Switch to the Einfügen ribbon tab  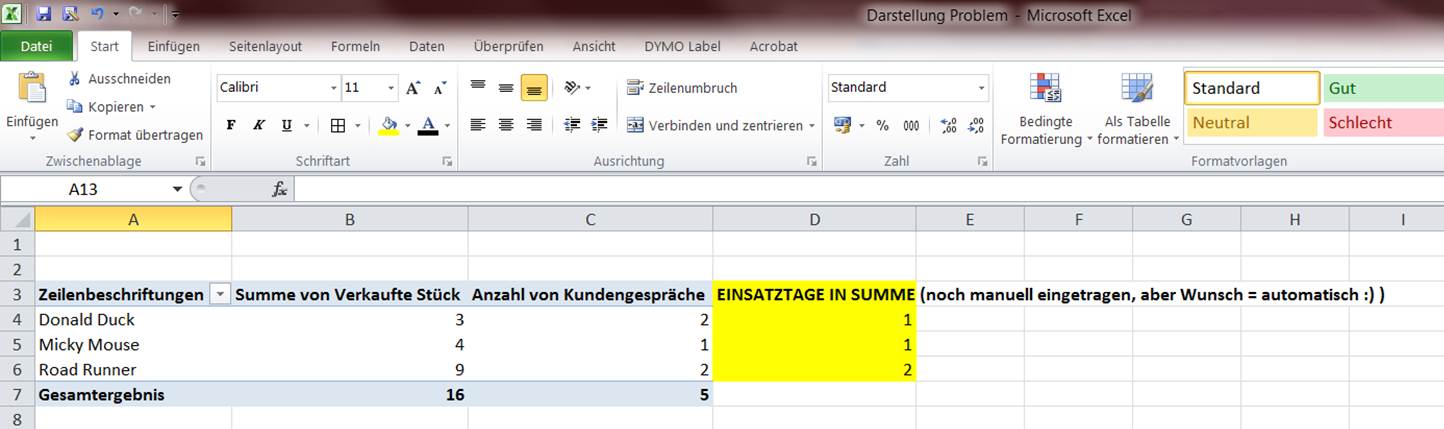pyautogui.click(x=173, y=46)
